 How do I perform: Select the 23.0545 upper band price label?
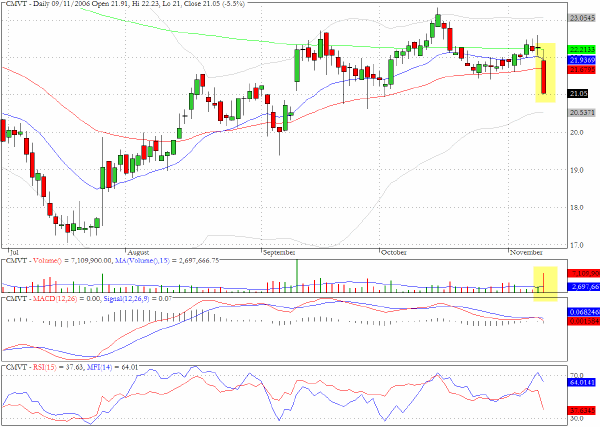click(x=582, y=18)
